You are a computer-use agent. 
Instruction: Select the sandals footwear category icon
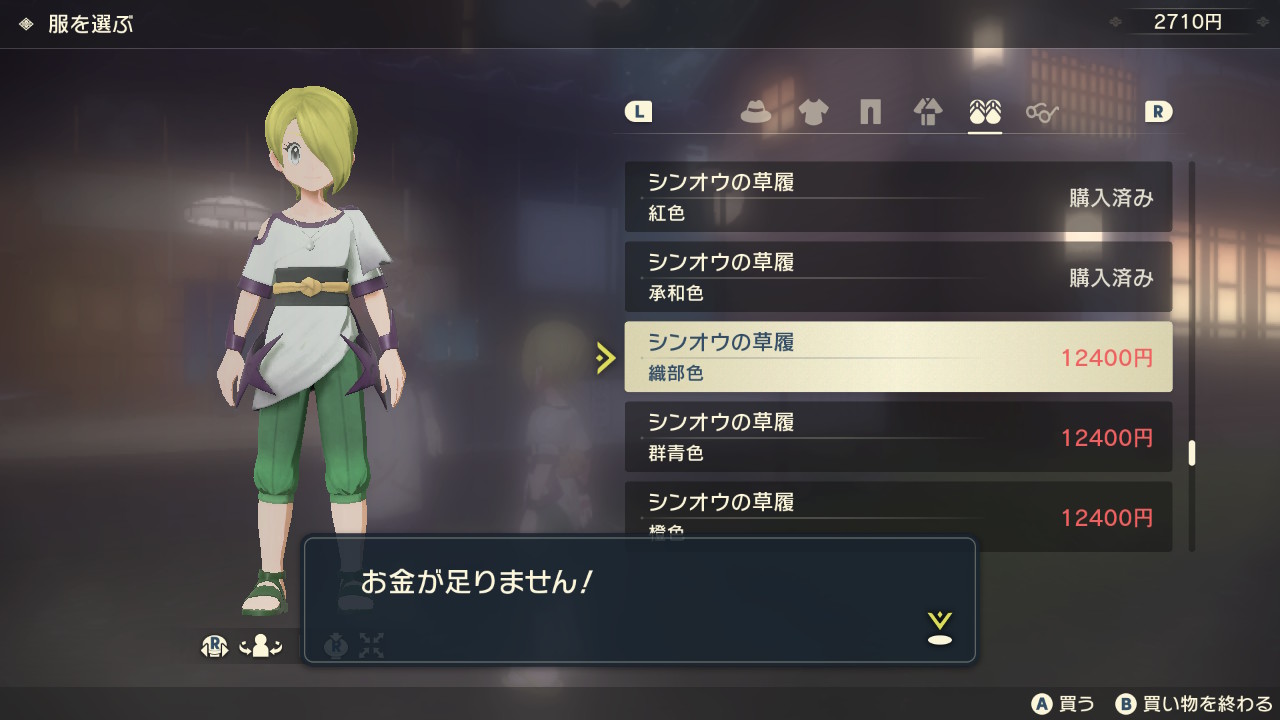(x=985, y=112)
